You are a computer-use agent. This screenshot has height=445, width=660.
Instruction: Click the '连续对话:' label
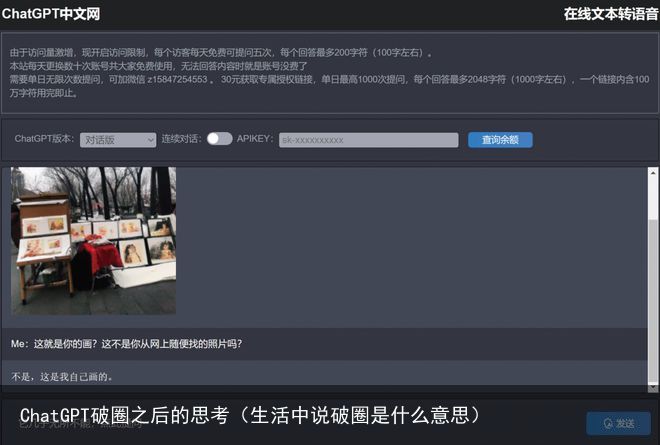click(x=181, y=139)
